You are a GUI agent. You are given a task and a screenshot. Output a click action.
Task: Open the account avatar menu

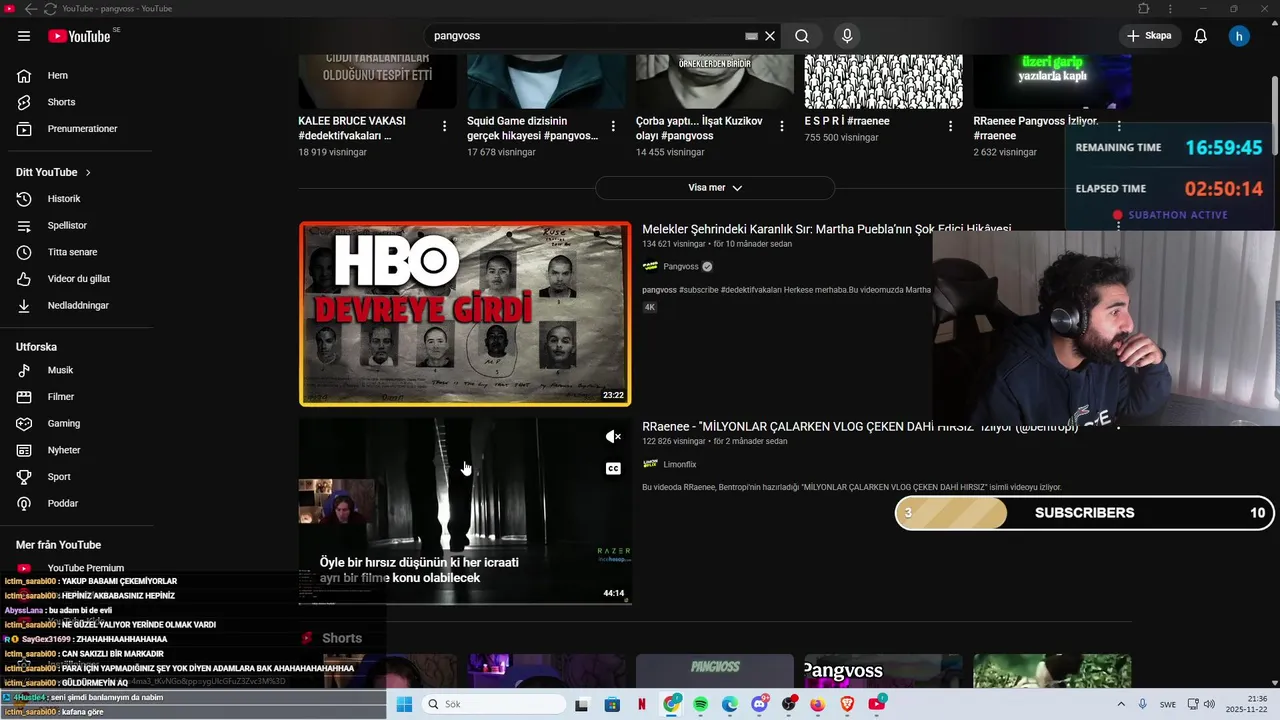tap(1239, 36)
